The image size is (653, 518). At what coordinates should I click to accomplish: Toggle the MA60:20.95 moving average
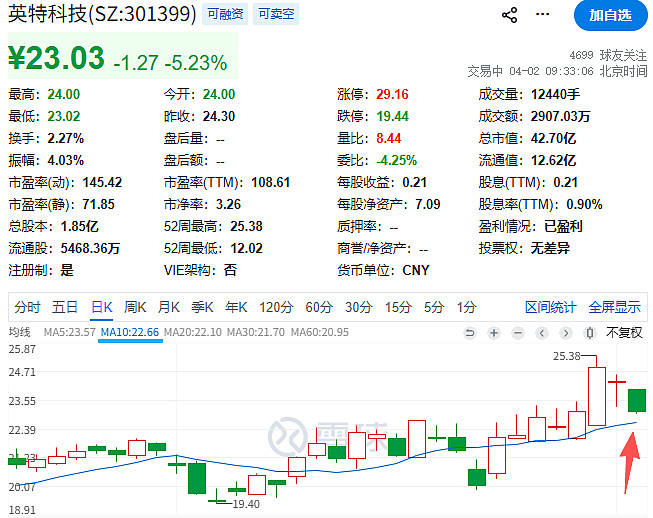[319, 332]
